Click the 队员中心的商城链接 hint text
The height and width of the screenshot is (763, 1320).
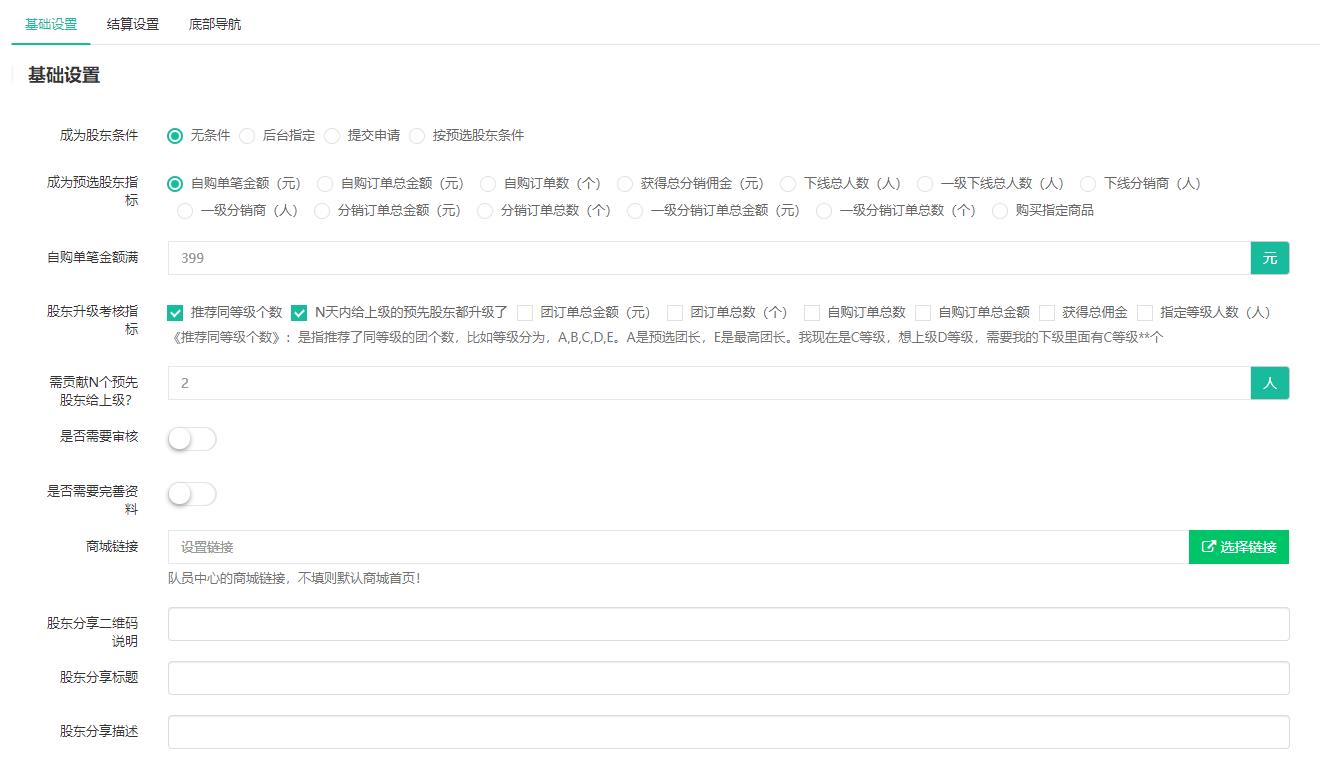pyautogui.click(x=294, y=578)
